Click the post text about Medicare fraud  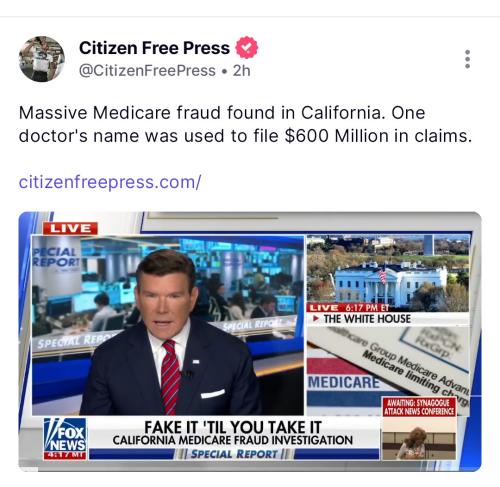(x=245, y=124)
